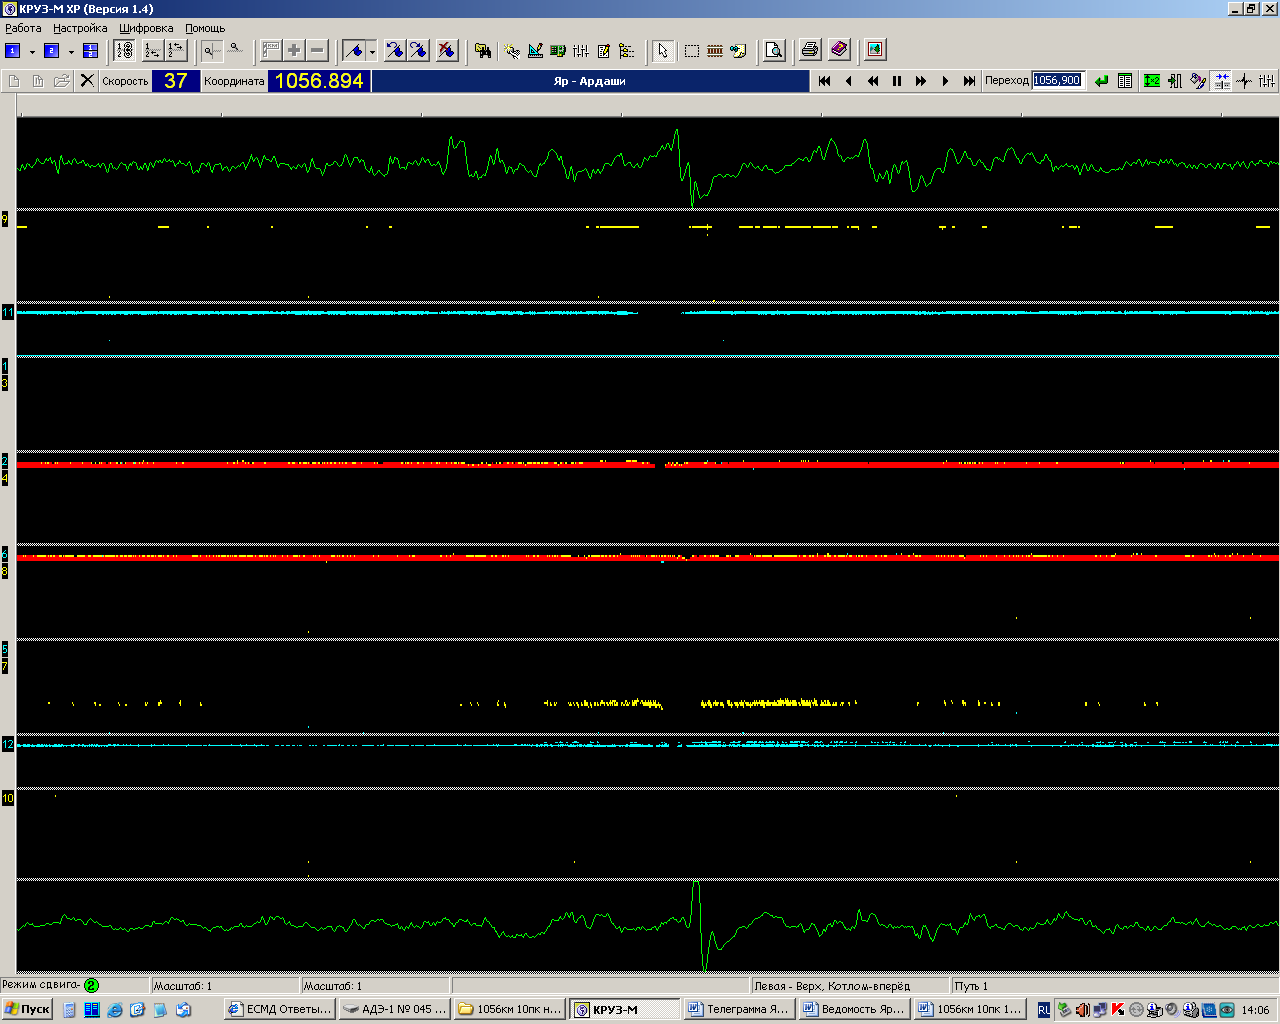The width and height of the screenshot is (1280, 1024).
Task: Toggle the green x2 scale button
Action: tap(1152, 81)
